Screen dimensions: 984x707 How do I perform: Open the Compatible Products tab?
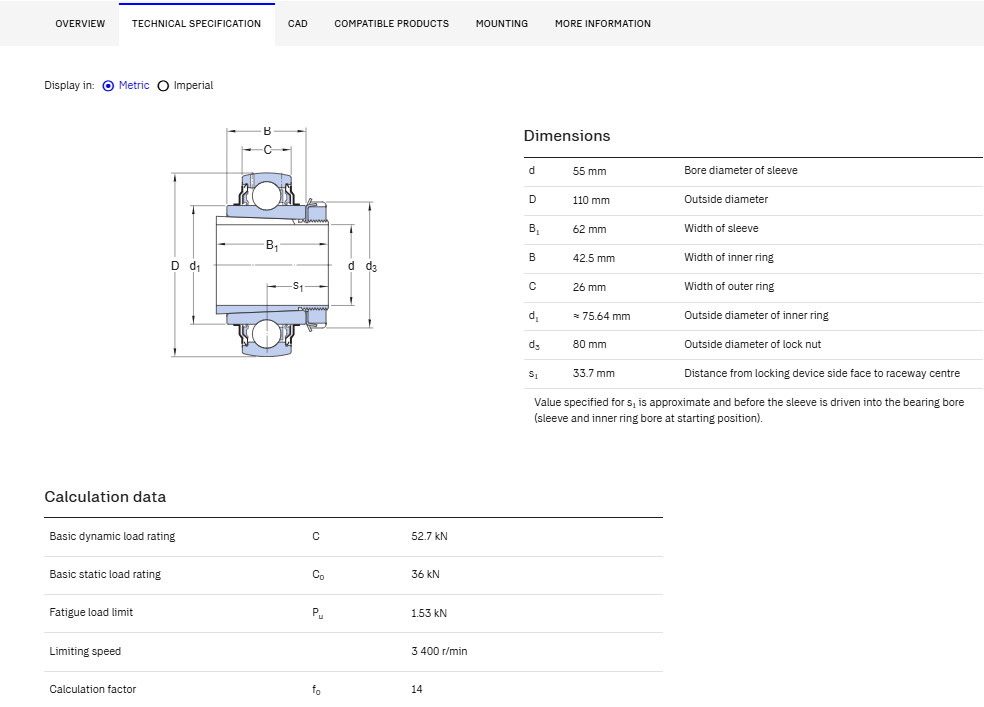[392, 24]
